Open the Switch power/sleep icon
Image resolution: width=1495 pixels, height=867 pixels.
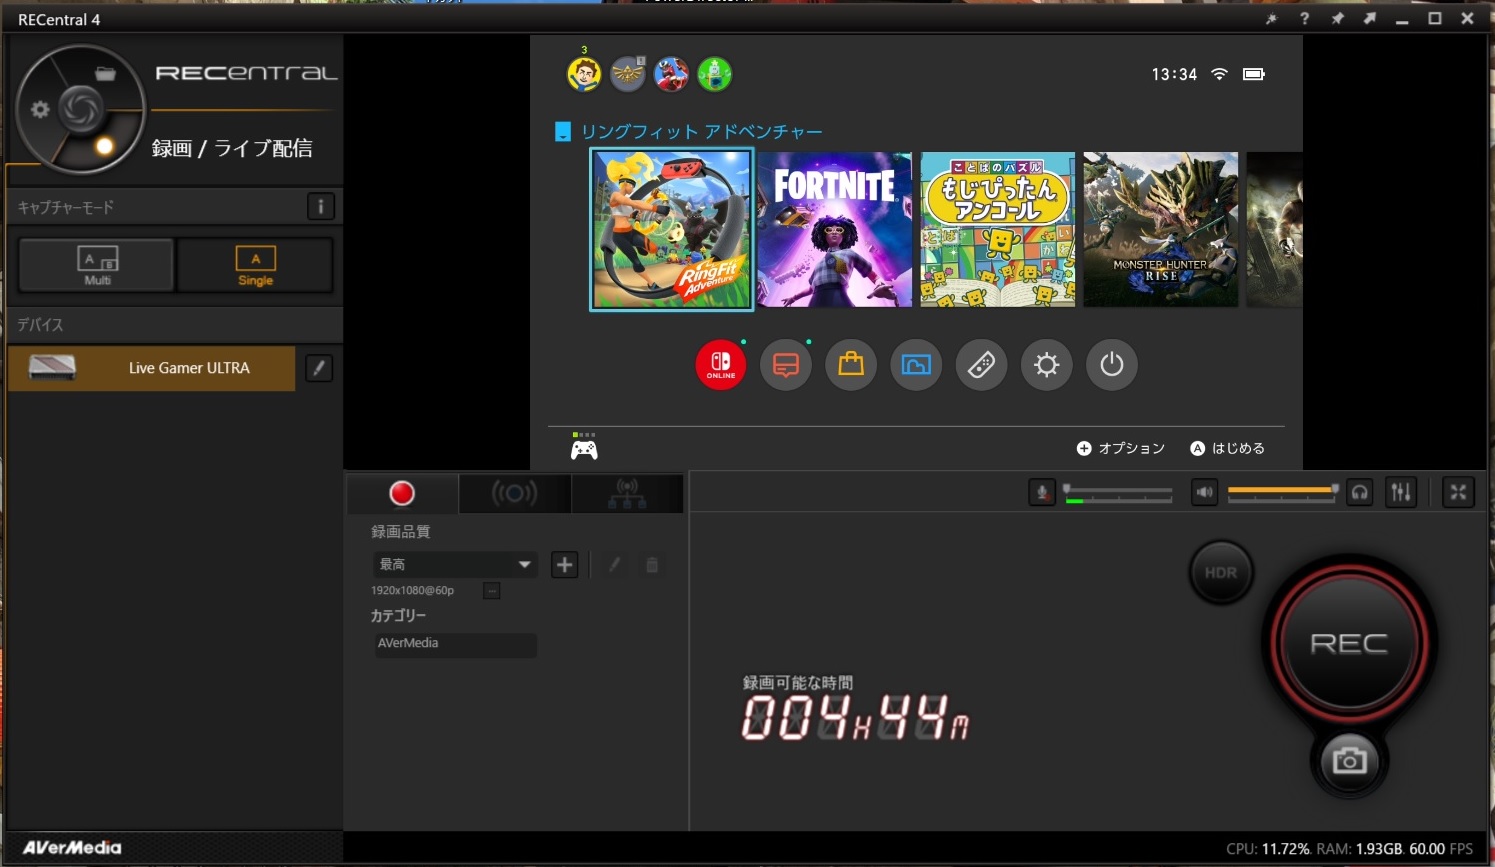tap(1111, 365)
